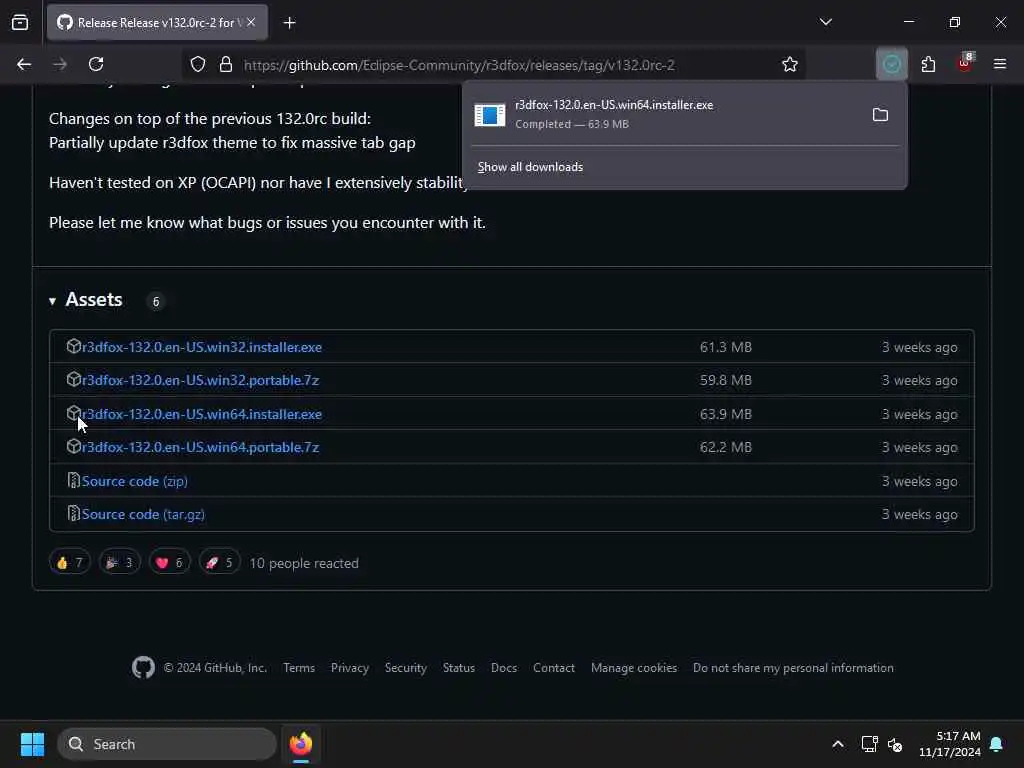Viewport: 1024px width, 768px height.
Task: Click the 62.2 MB size of win64 portable
Action: (726, 447)
